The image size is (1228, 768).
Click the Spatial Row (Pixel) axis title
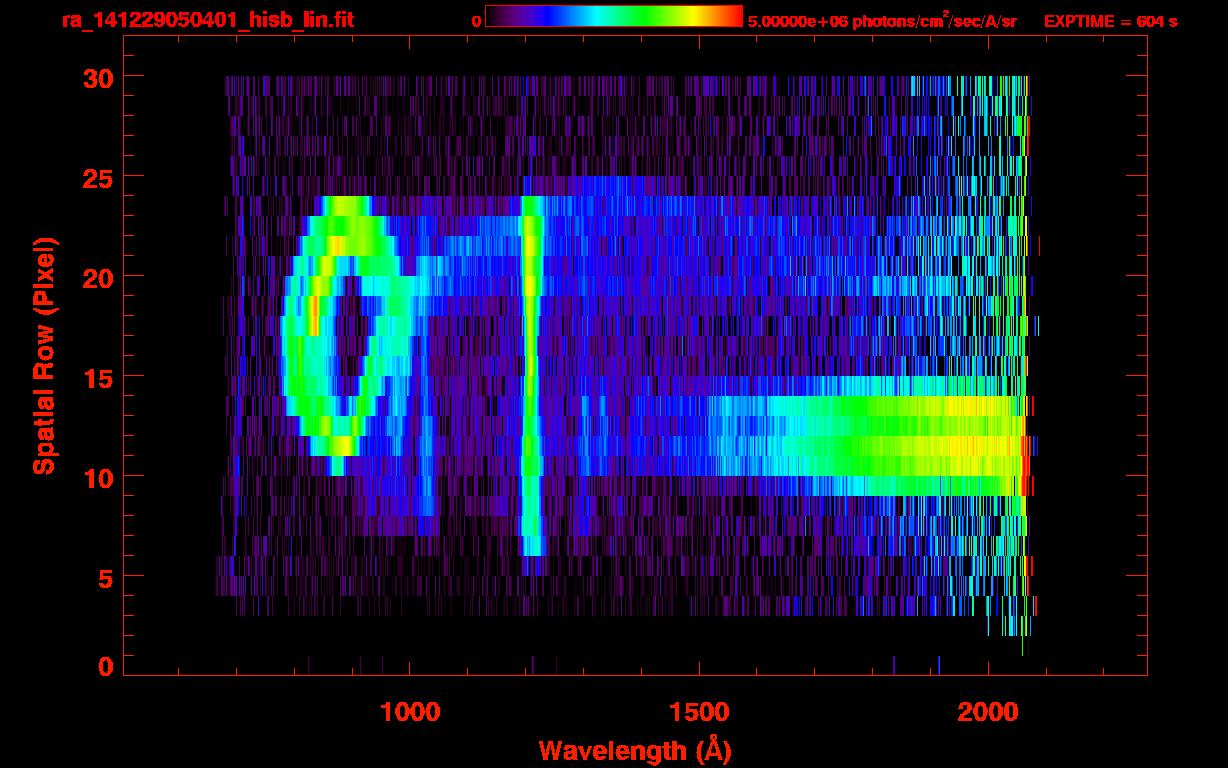click(44, 355)
